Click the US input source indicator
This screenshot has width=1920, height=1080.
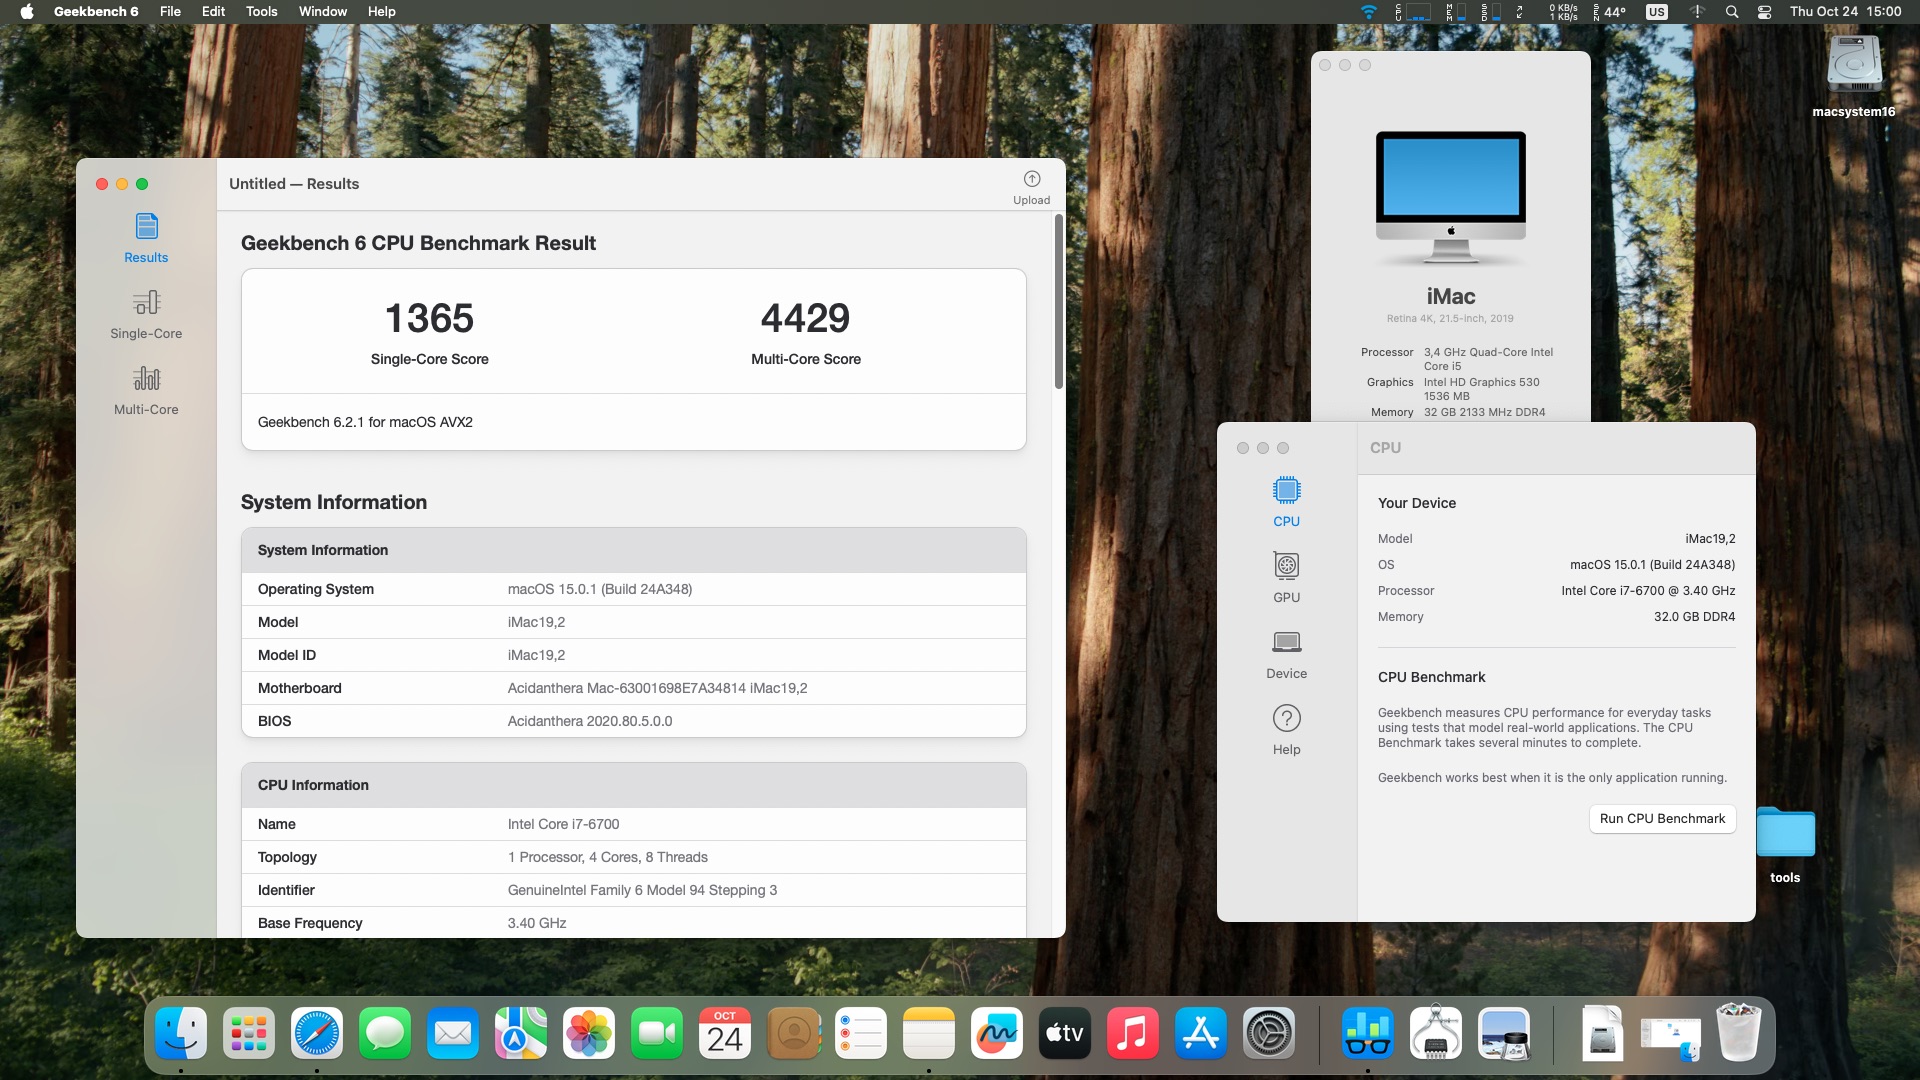(x=1657, y=12)
